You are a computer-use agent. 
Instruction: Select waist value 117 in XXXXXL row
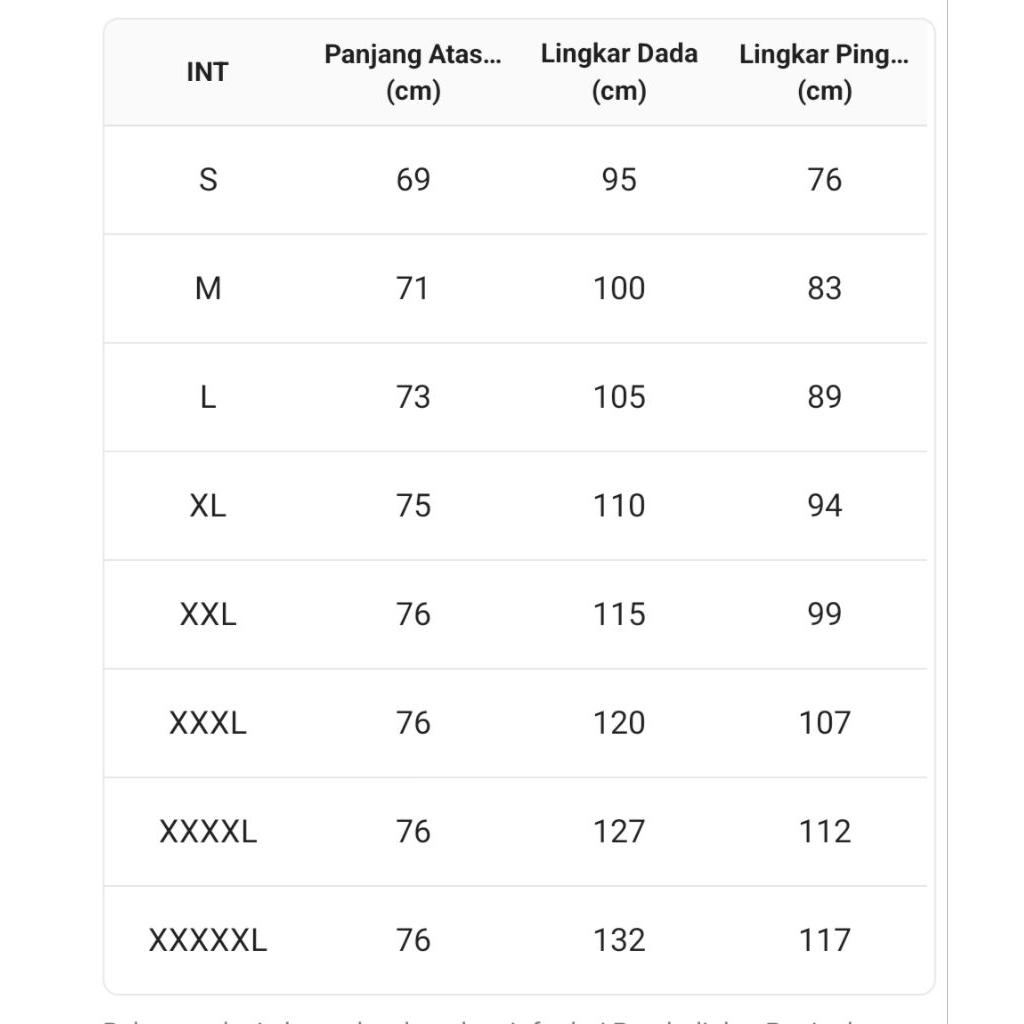point(825,940)
